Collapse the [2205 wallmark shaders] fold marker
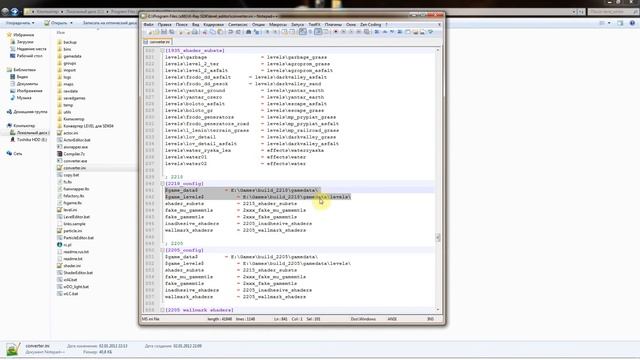Image resolution: width=640 pixels, height=360 pixels. pyautogui.click(x=162, y=310)
